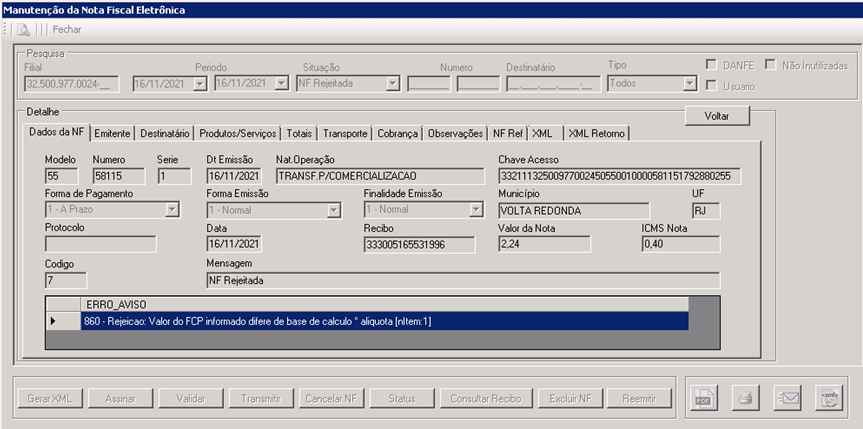Click the ERRO_AVISO column header

click(x=384, y=305)
